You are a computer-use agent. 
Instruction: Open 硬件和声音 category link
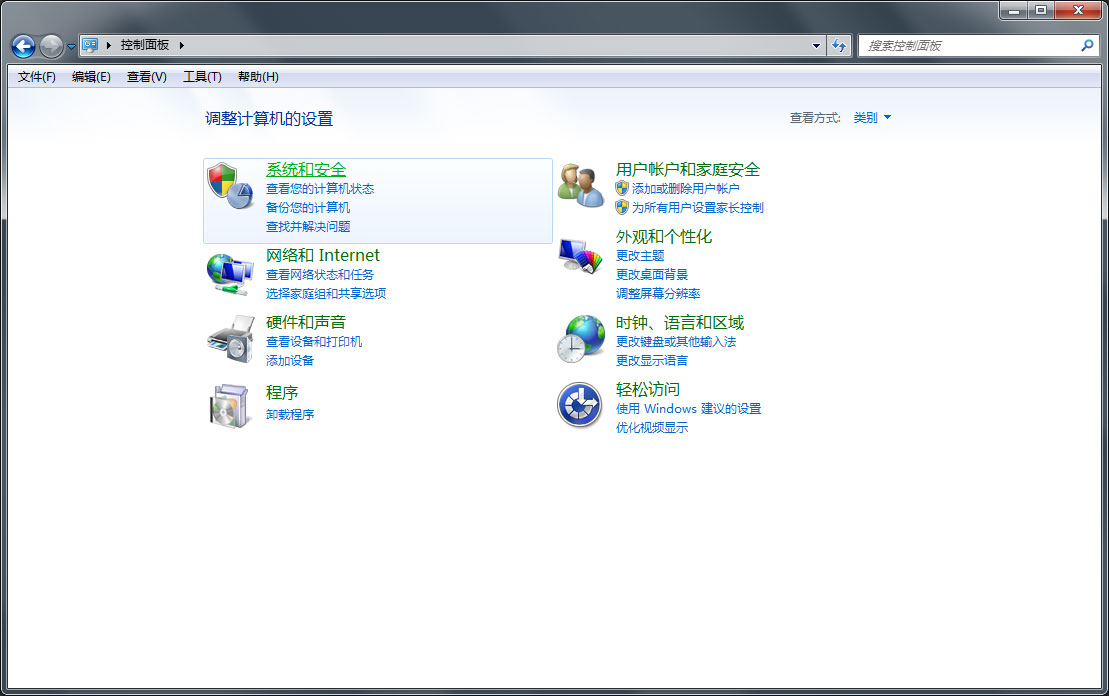tap(306, 323)
